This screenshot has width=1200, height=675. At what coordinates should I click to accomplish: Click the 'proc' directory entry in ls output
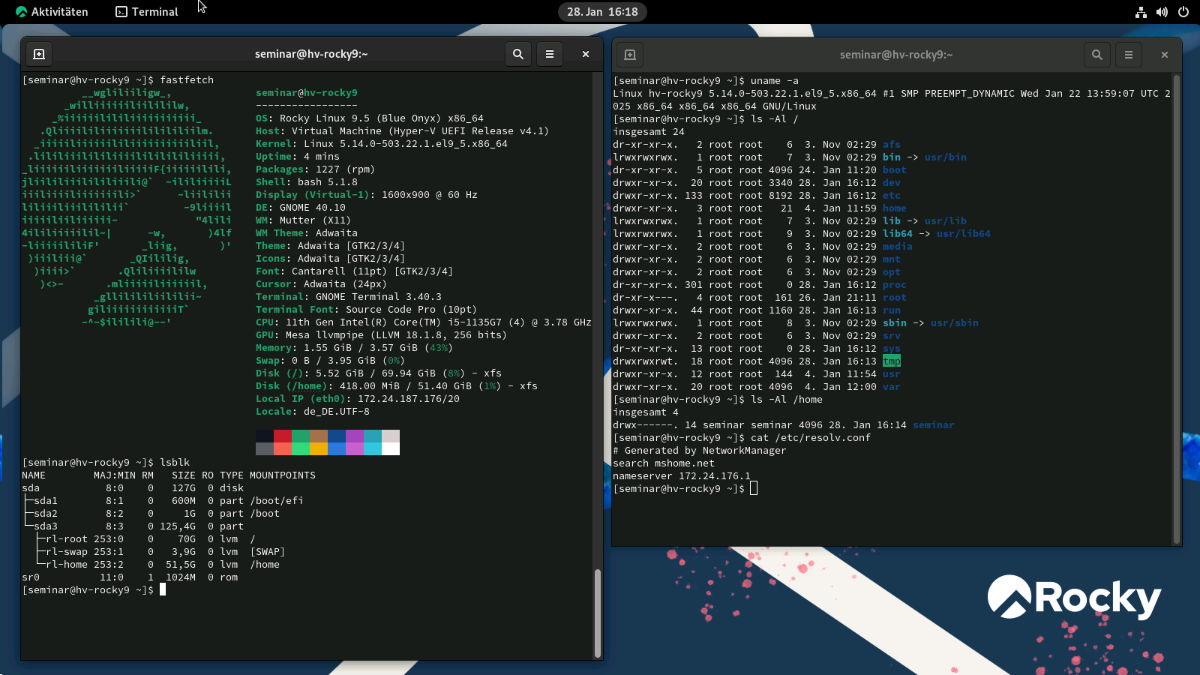pos(894,284)
